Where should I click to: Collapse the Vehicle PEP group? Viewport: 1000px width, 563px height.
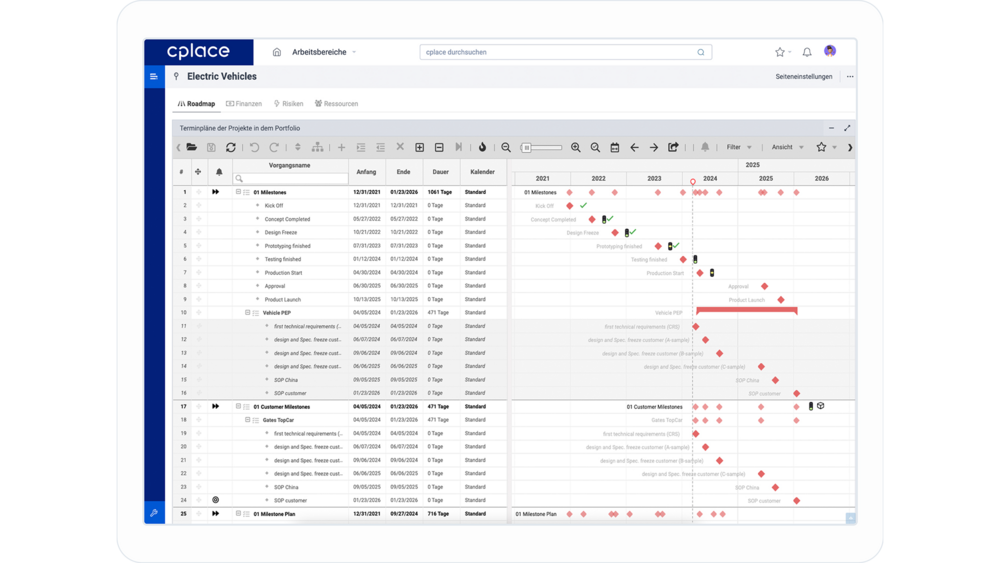tap(248, 313)
